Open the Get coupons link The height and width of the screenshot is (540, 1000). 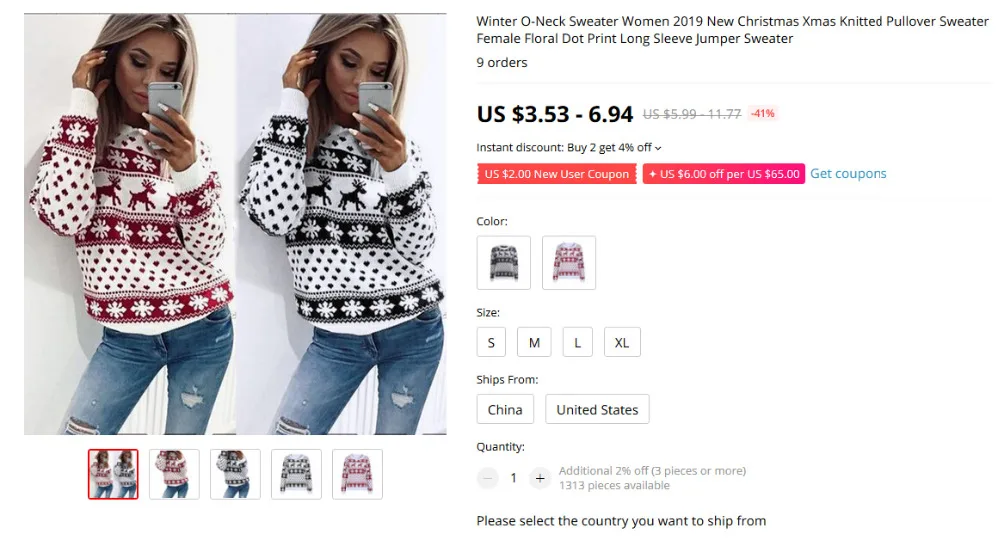[848, 173]
